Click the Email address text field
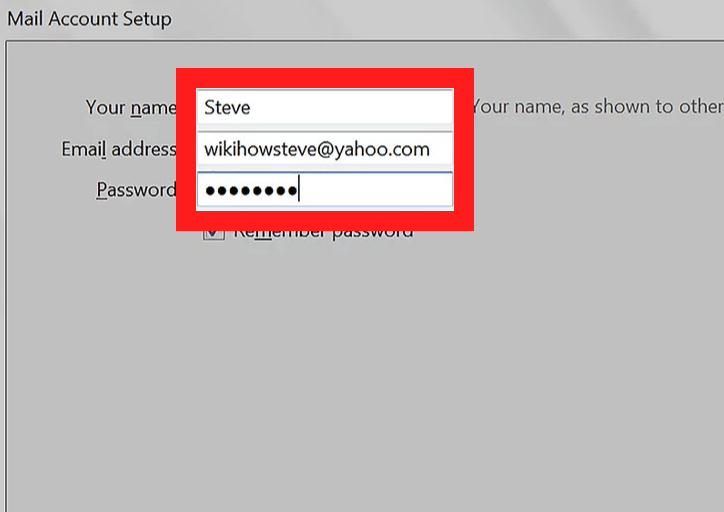The width and height of the screenshot is (724, 512). pos(324,149)
